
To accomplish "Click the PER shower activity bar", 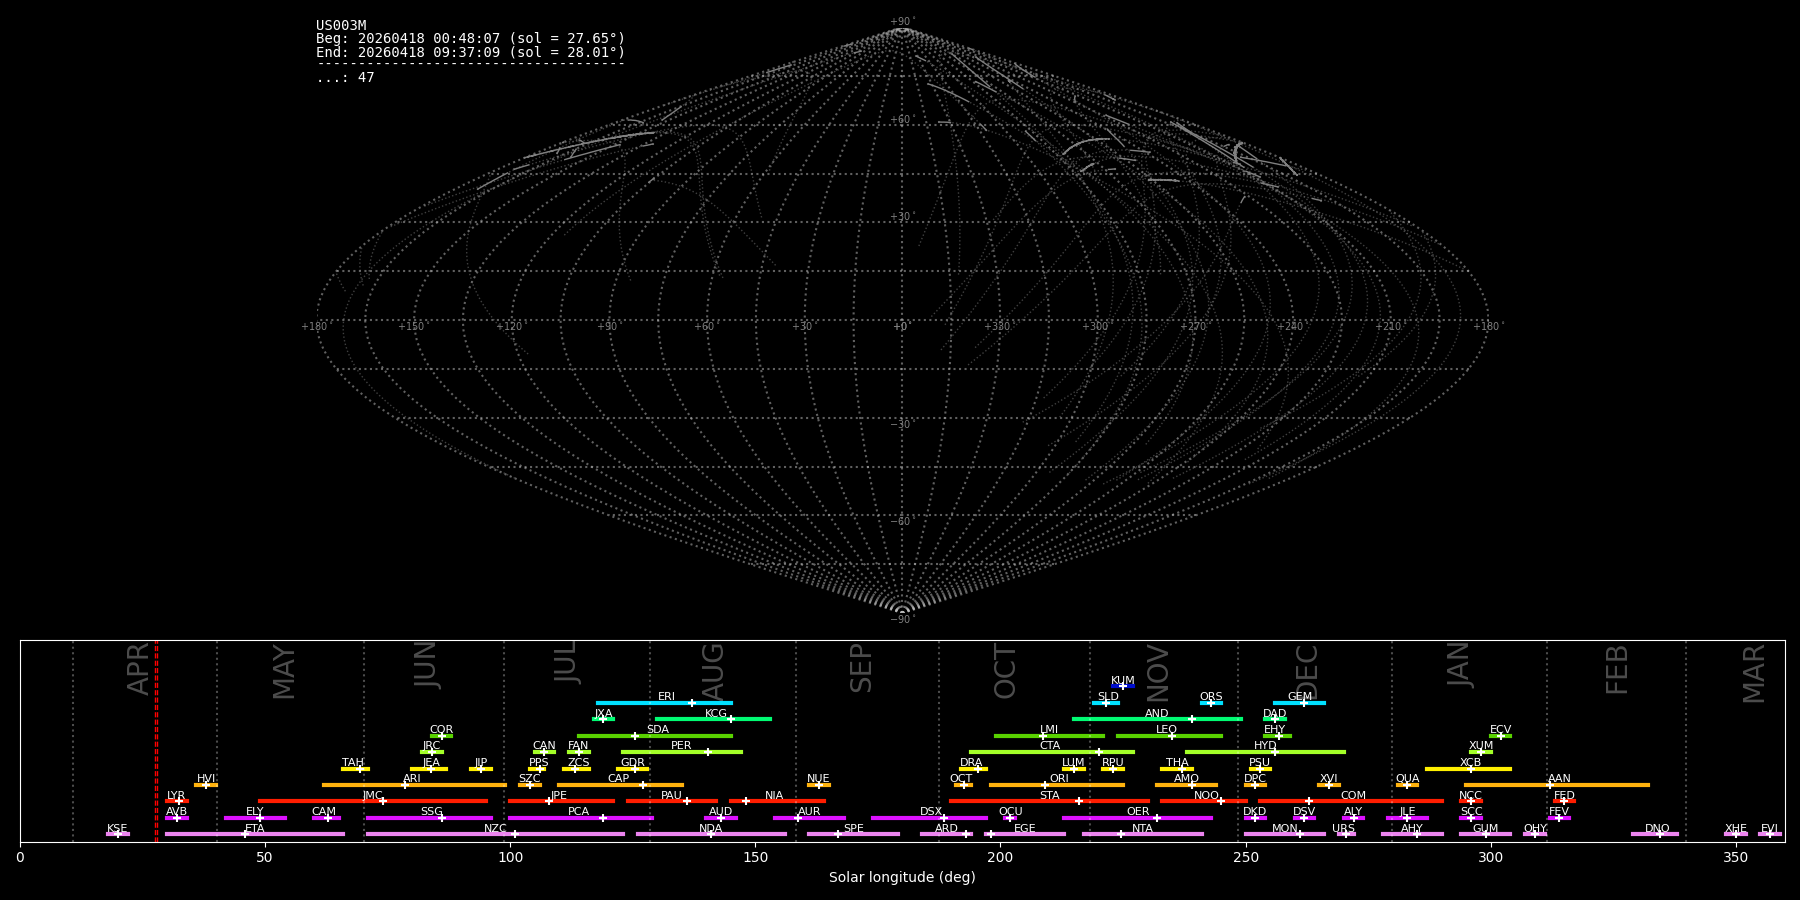I will 682,752.
